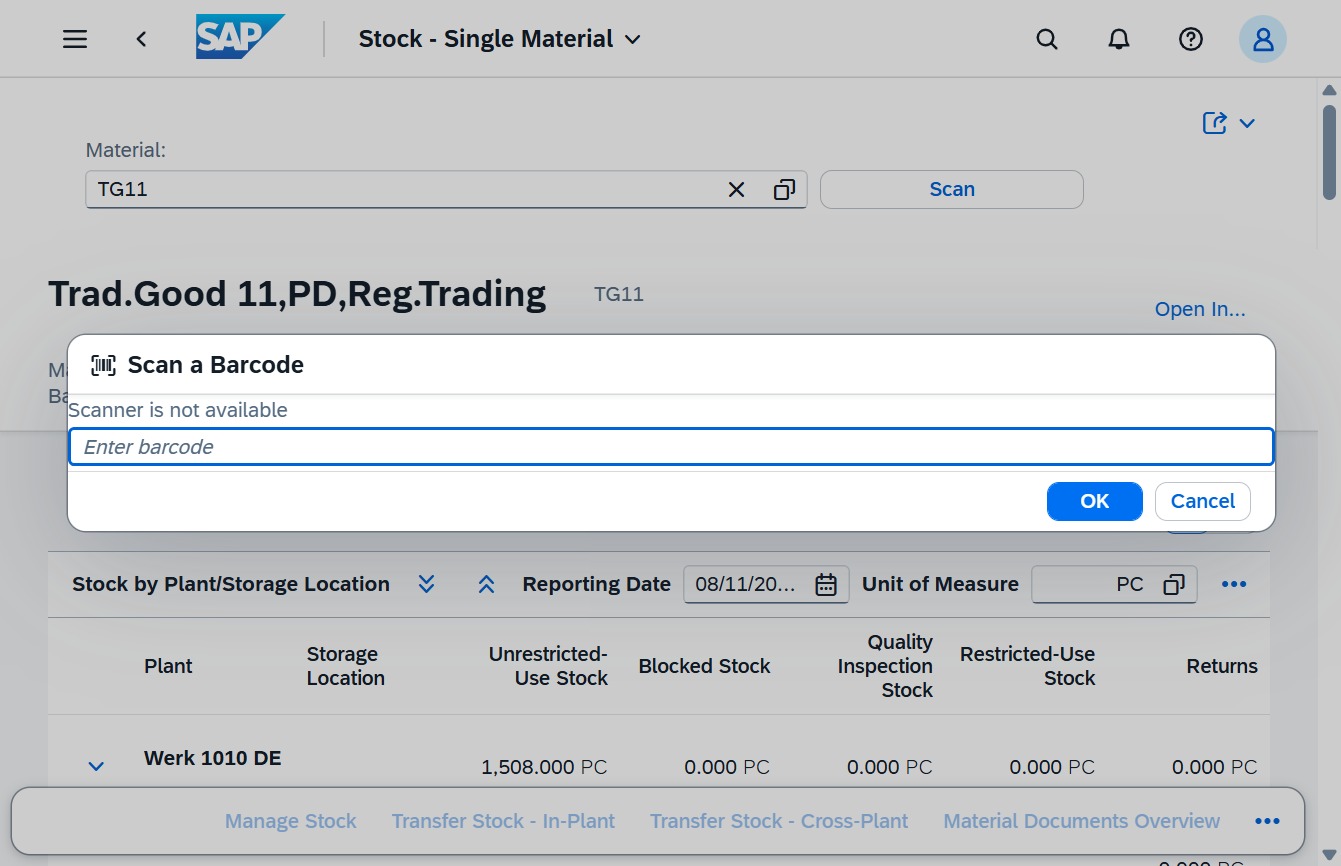
Task: Collapse all rows with double-up arrows
Action: click(487, 584)
